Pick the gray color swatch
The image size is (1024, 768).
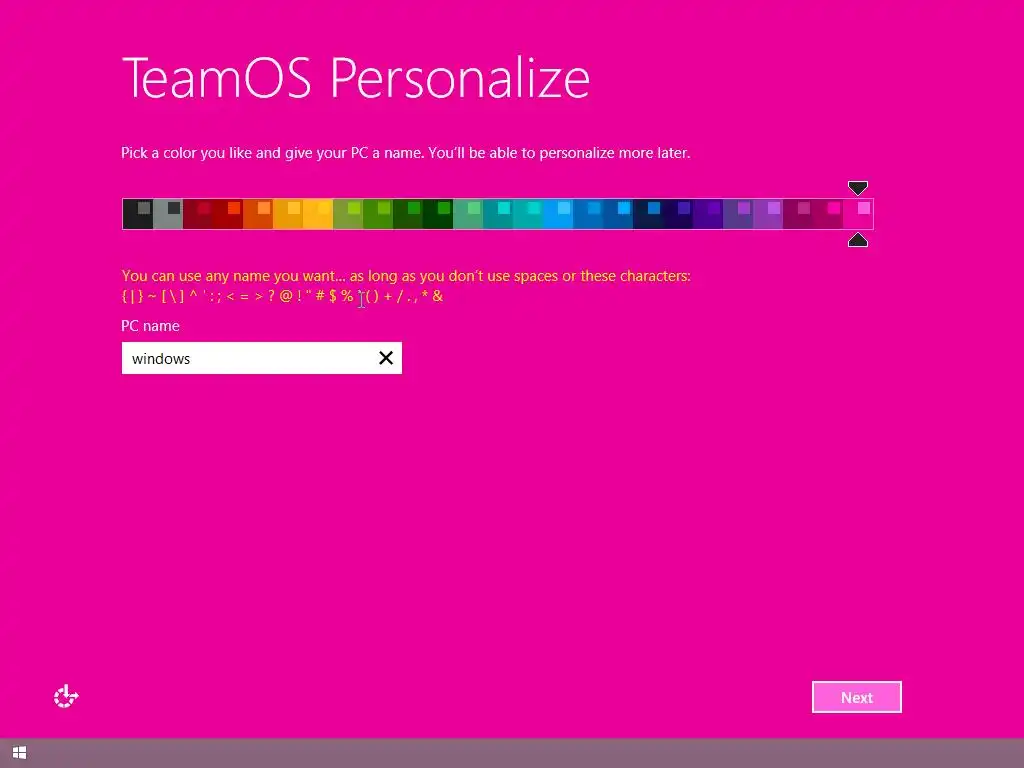tap(168, 214)
